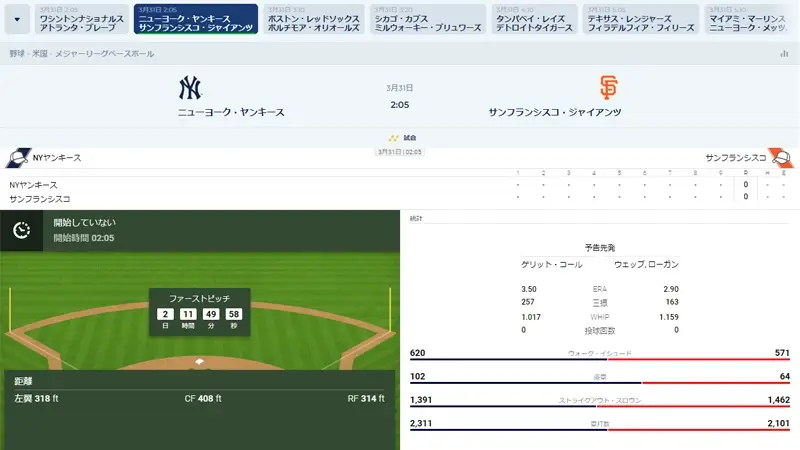Click the WHIP value 1.017

(531, 317)
